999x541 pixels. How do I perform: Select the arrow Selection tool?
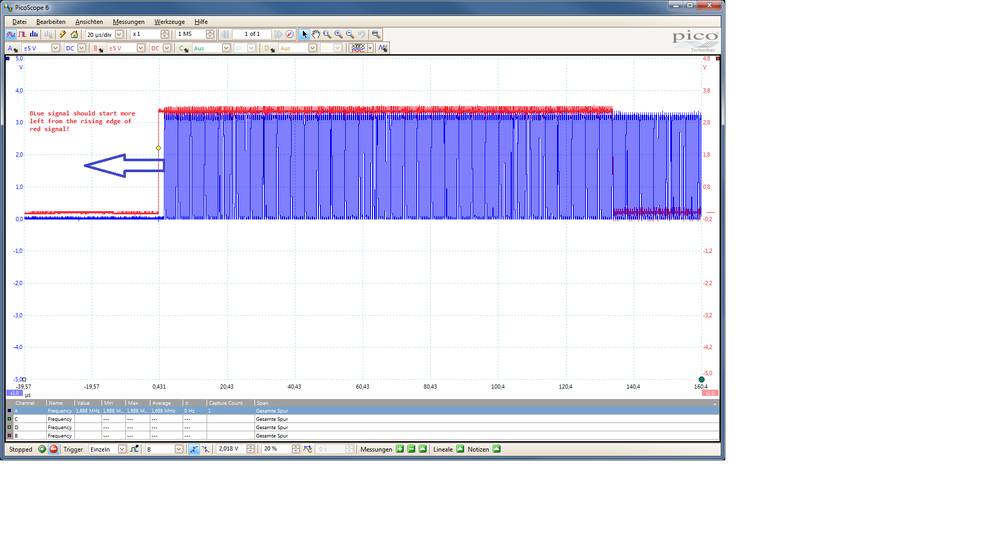[305, 34]
